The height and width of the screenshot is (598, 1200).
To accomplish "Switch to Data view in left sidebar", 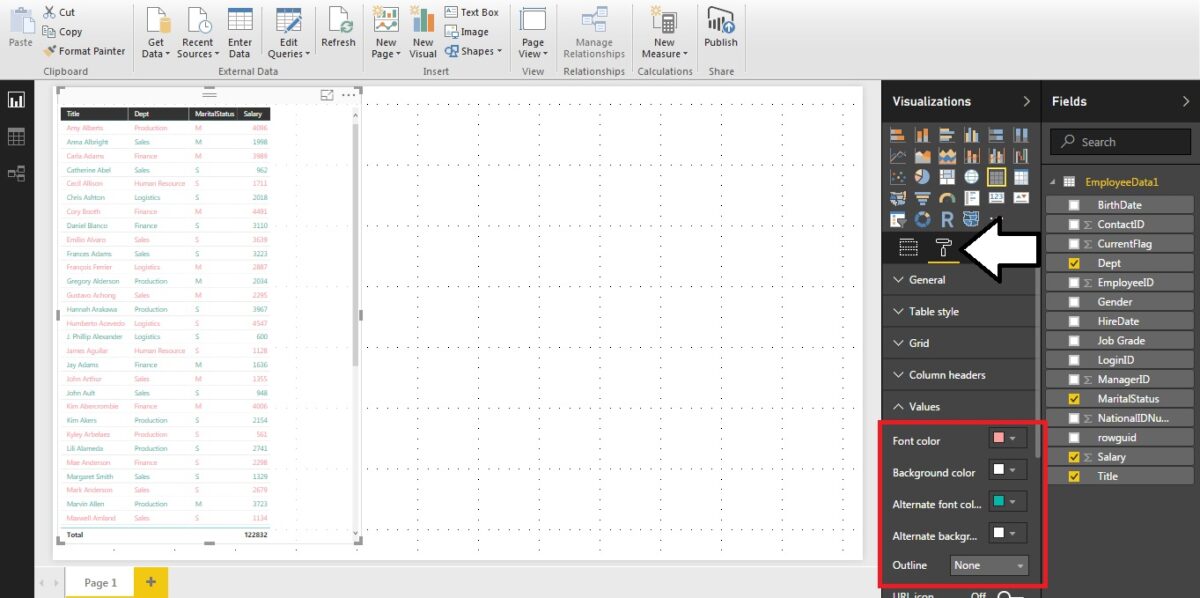I will [15, 139].
